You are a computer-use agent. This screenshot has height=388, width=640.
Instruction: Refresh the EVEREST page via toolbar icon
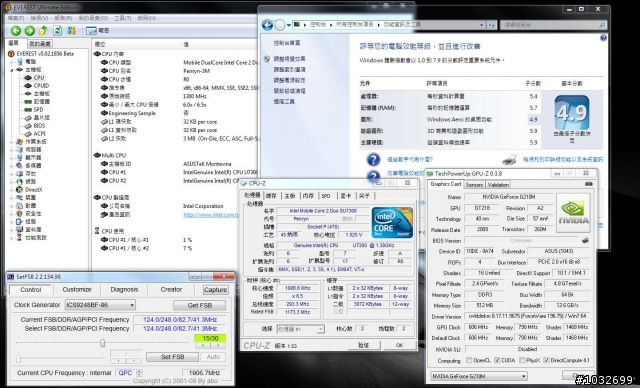pos(58,31)
